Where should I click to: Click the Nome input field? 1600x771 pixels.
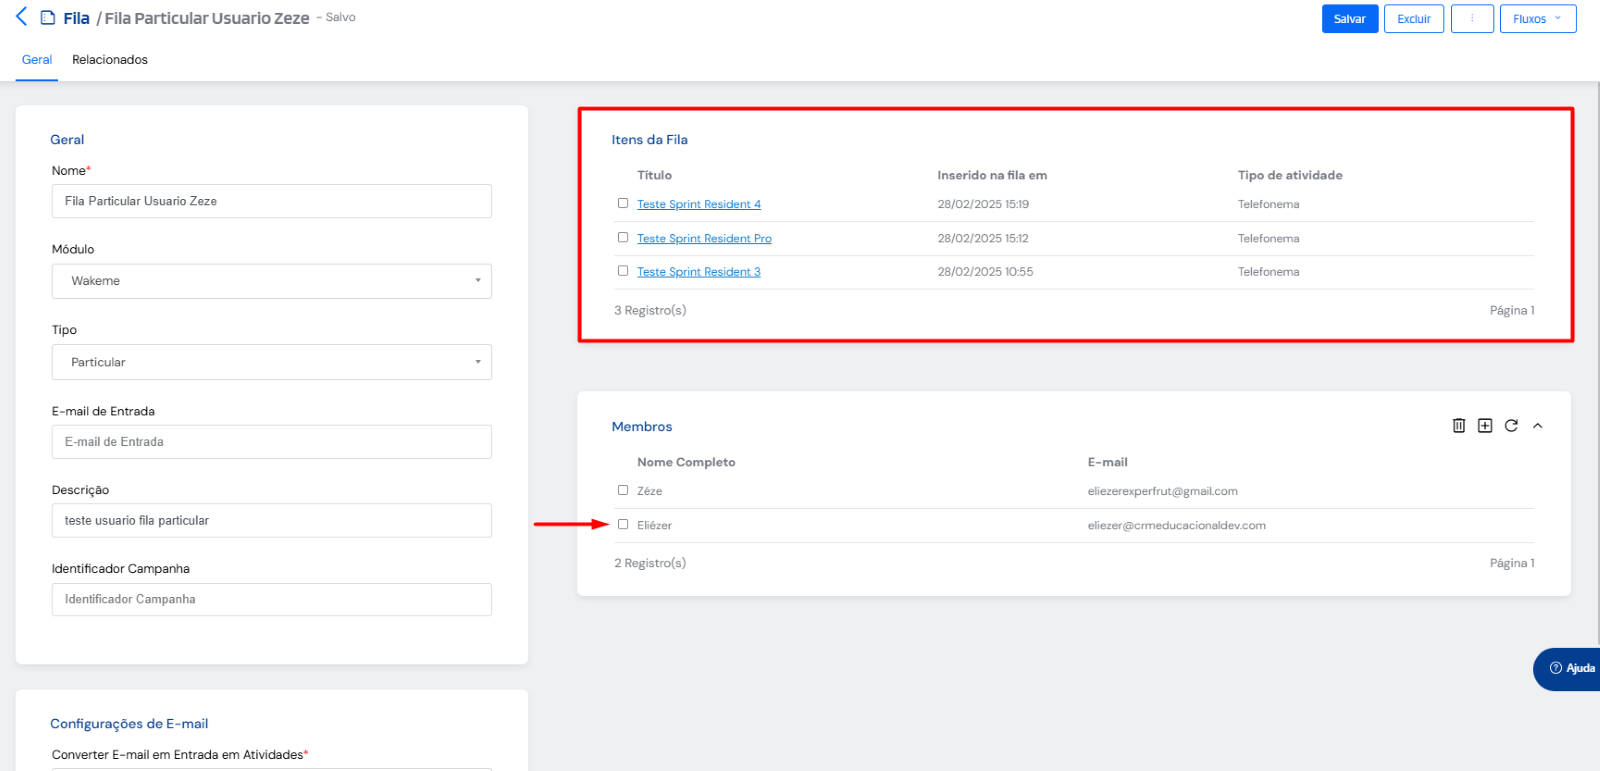point(272,201)
